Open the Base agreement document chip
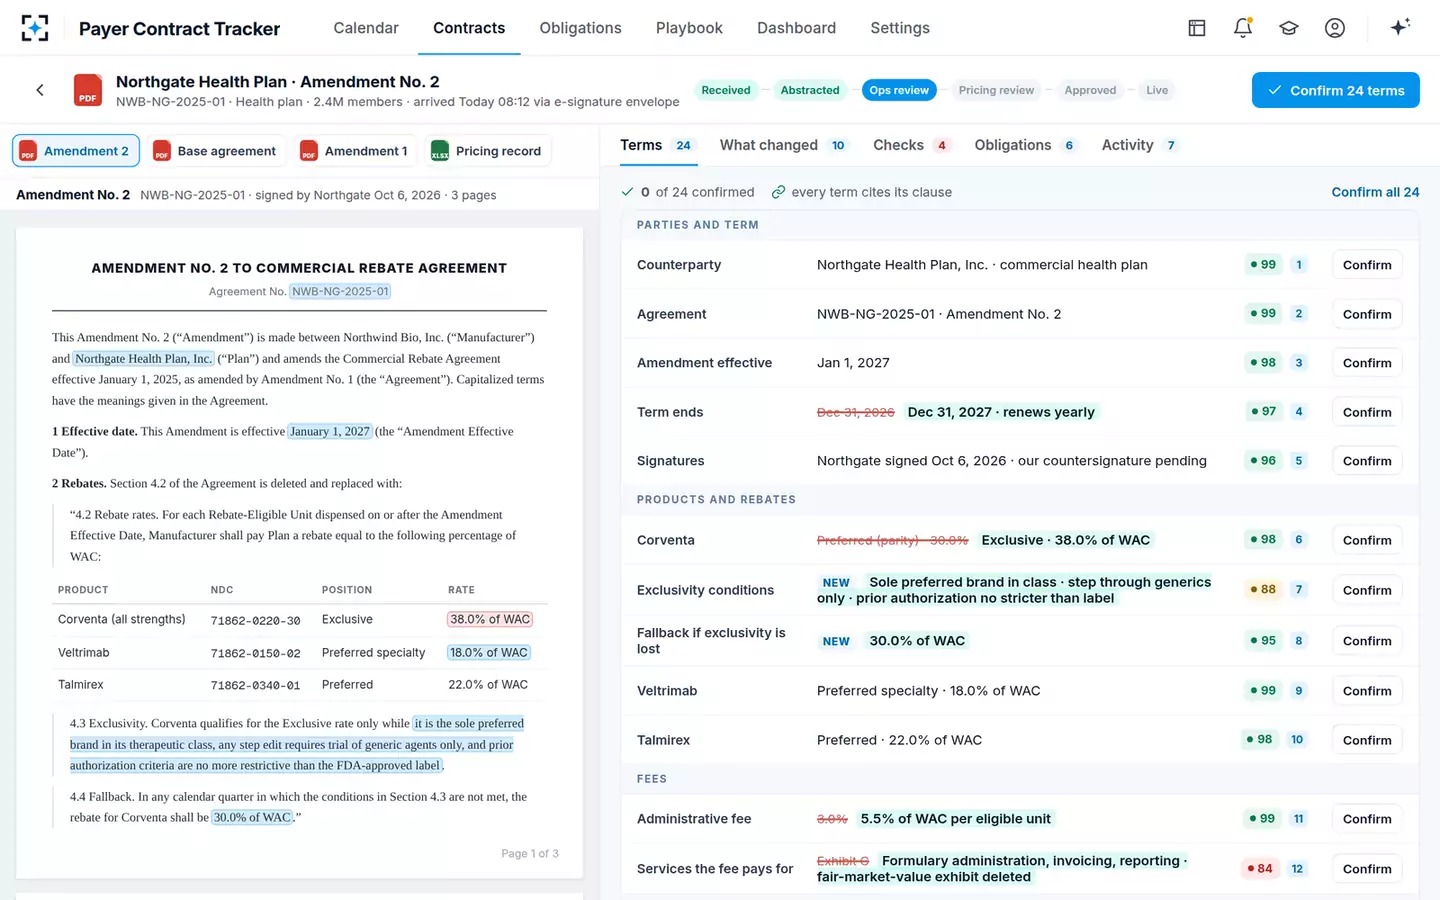Viewport: 1440px width, 900px height. tap(216, 151)
